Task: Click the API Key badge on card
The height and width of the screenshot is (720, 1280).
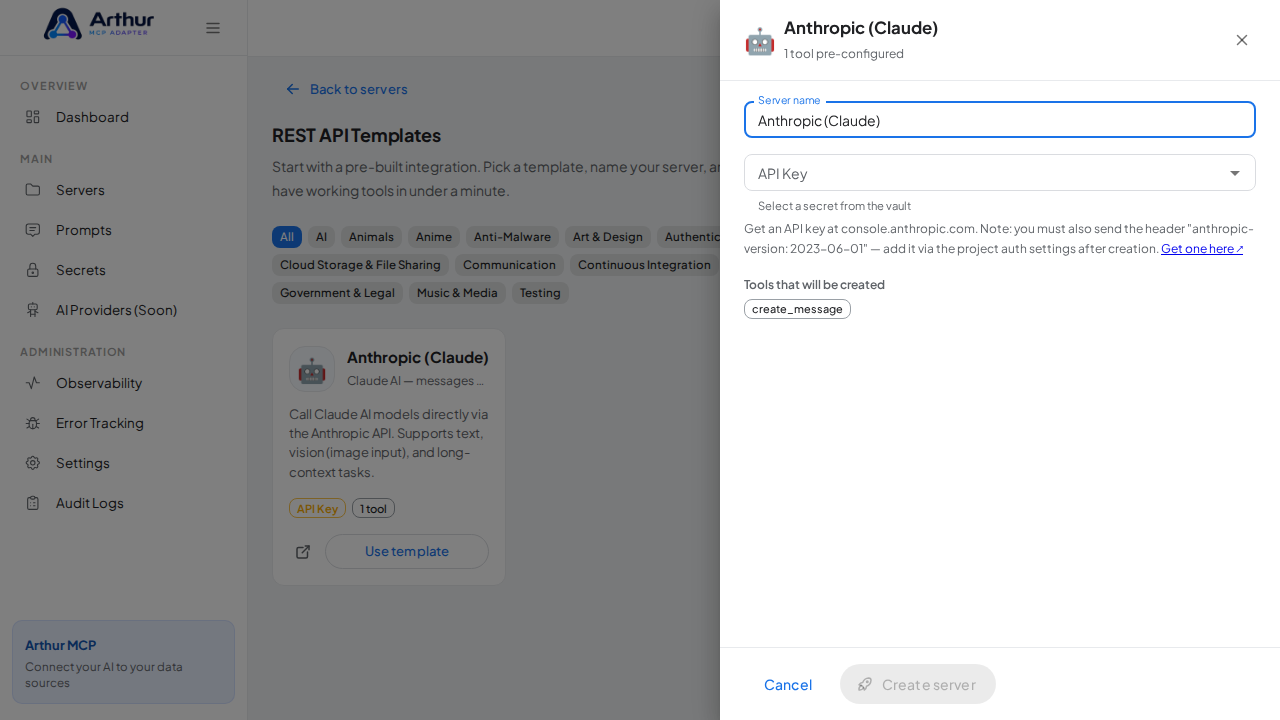Action: pyautogui.click(x=317, y=508)
